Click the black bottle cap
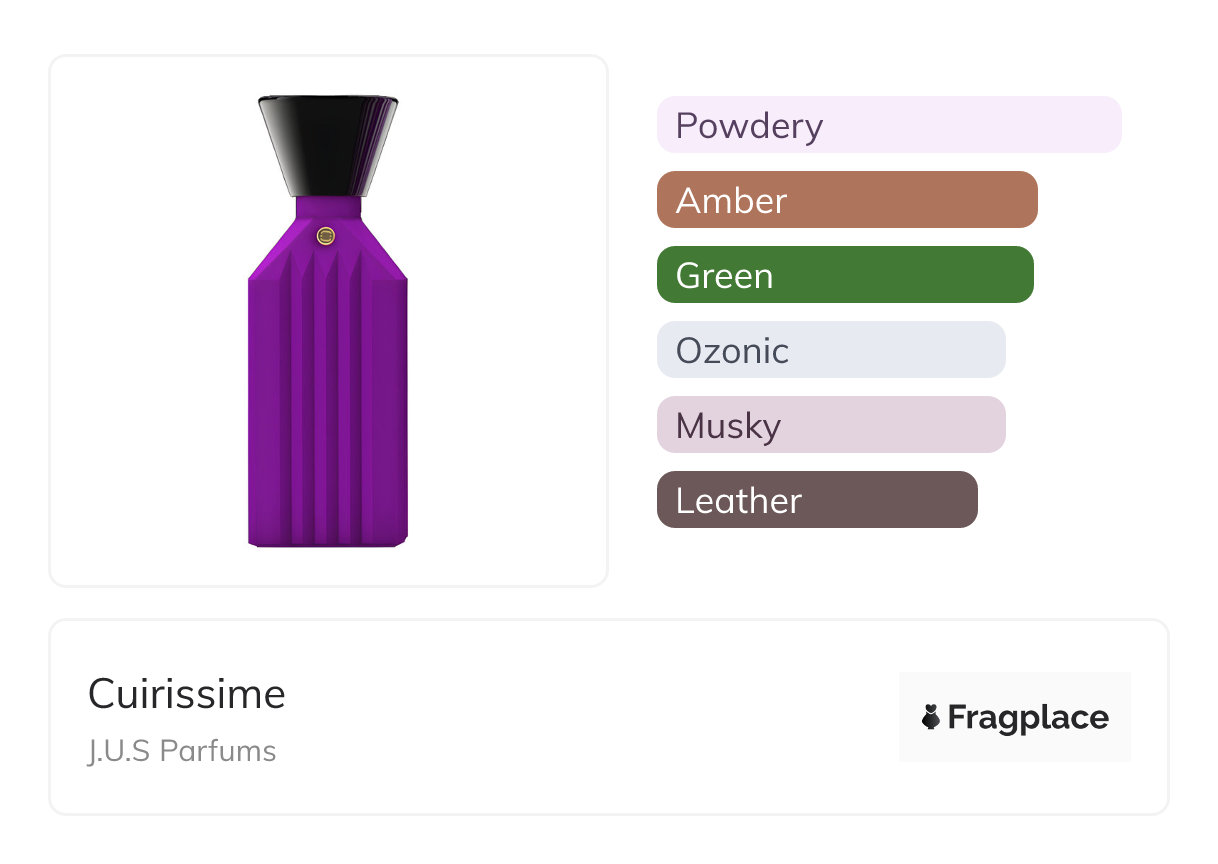The height and width of the screenshot is (864, 1218). [x=328, y=146]
